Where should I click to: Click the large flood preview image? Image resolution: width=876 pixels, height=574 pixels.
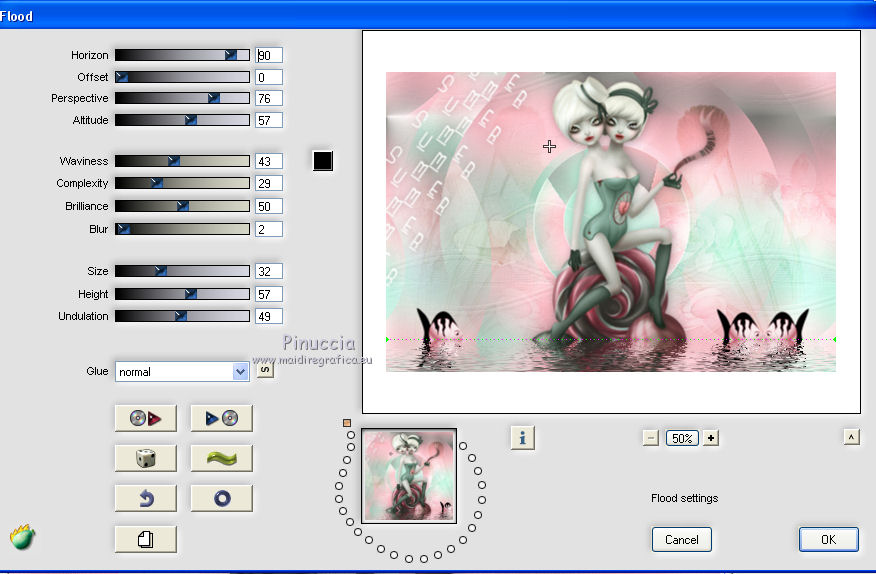pos(611,222)
